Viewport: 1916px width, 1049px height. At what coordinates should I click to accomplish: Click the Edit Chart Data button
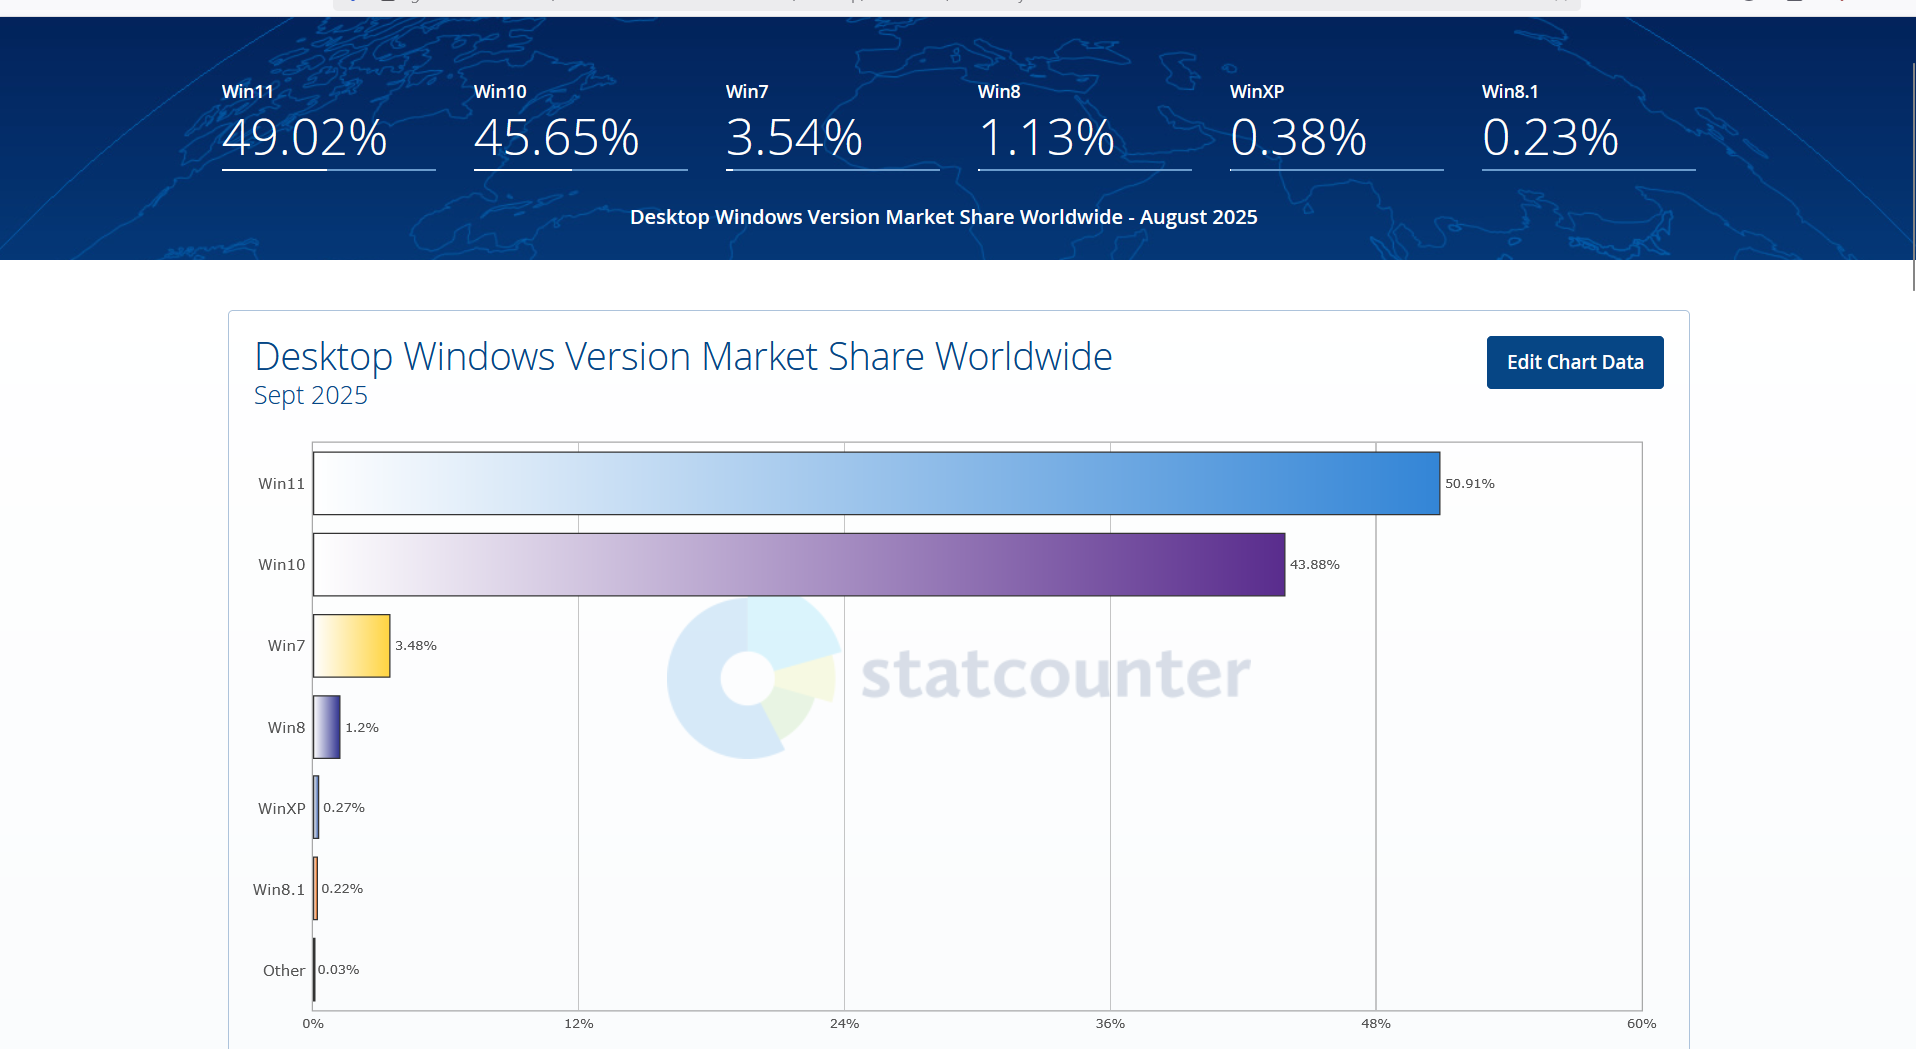(x=1575, y=362)
